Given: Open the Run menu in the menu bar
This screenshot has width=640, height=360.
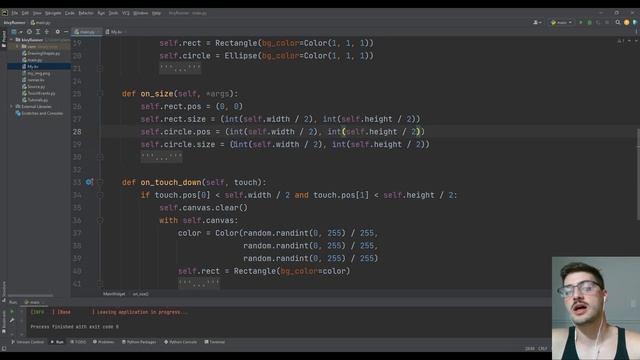Looking at the screenshot, I should pyautogui.click(x=101, y=13).
